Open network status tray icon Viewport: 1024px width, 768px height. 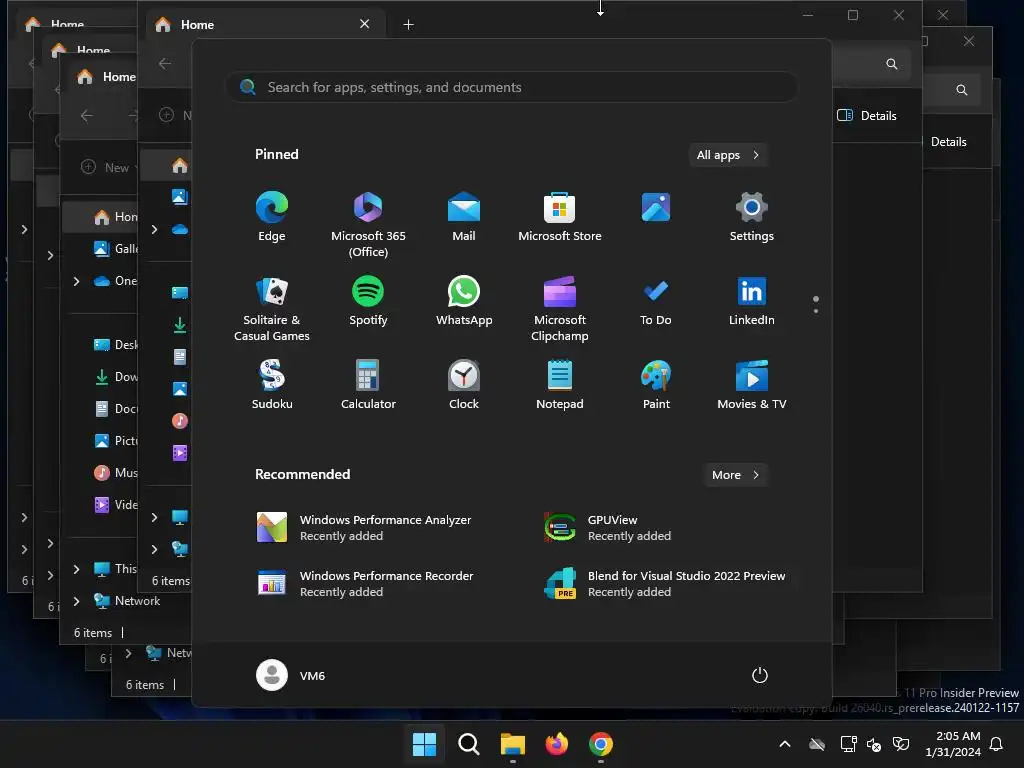848,744
